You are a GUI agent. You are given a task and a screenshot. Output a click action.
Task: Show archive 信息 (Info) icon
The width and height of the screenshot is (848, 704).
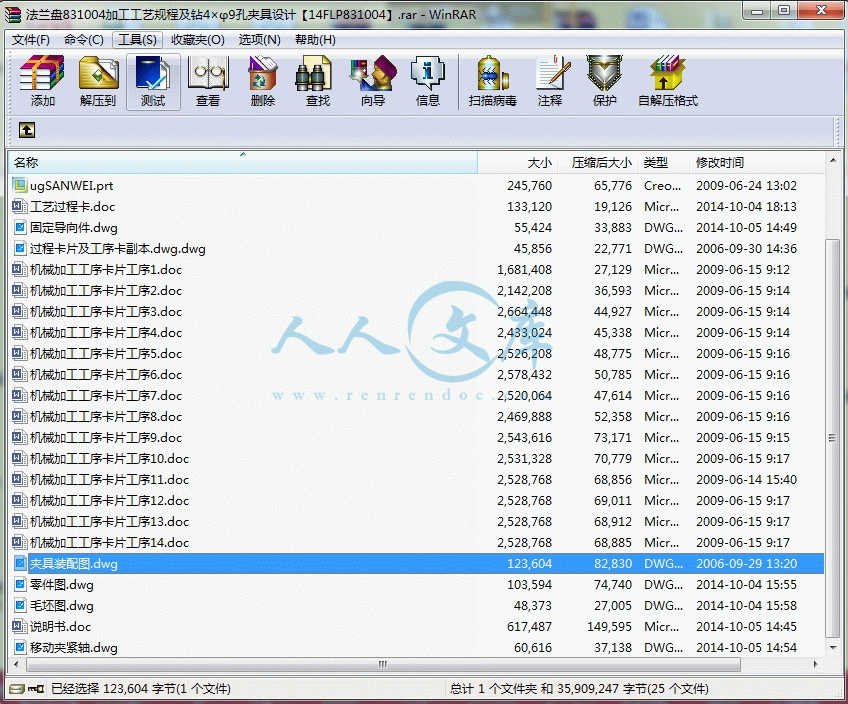pos(428,73)
